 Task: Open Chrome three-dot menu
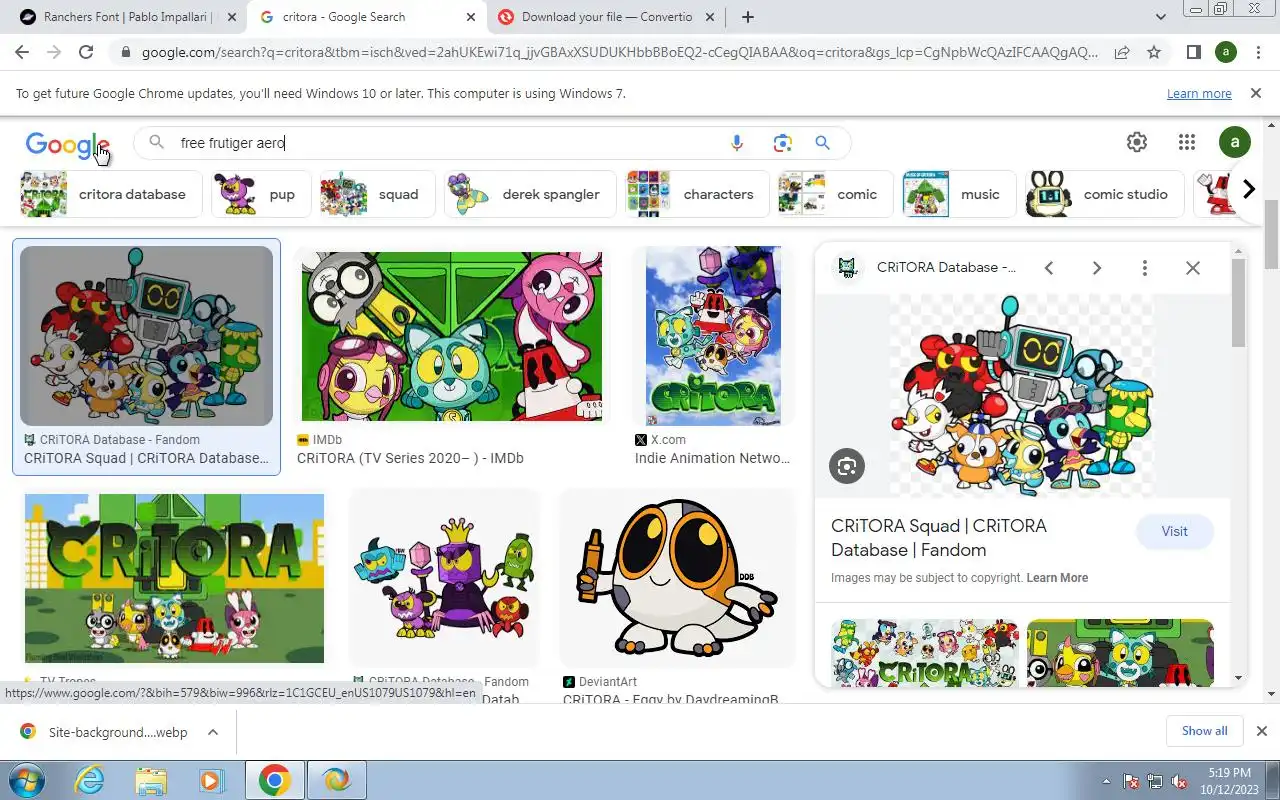click(1257, 52)
